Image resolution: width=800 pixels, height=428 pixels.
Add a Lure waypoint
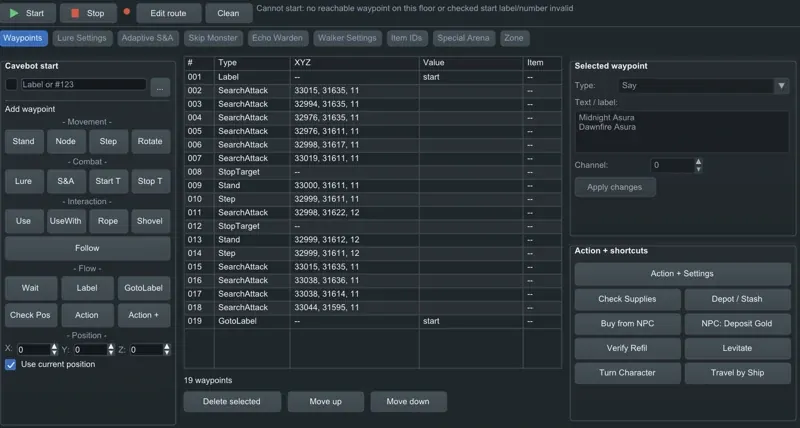[x=23, y=181]
